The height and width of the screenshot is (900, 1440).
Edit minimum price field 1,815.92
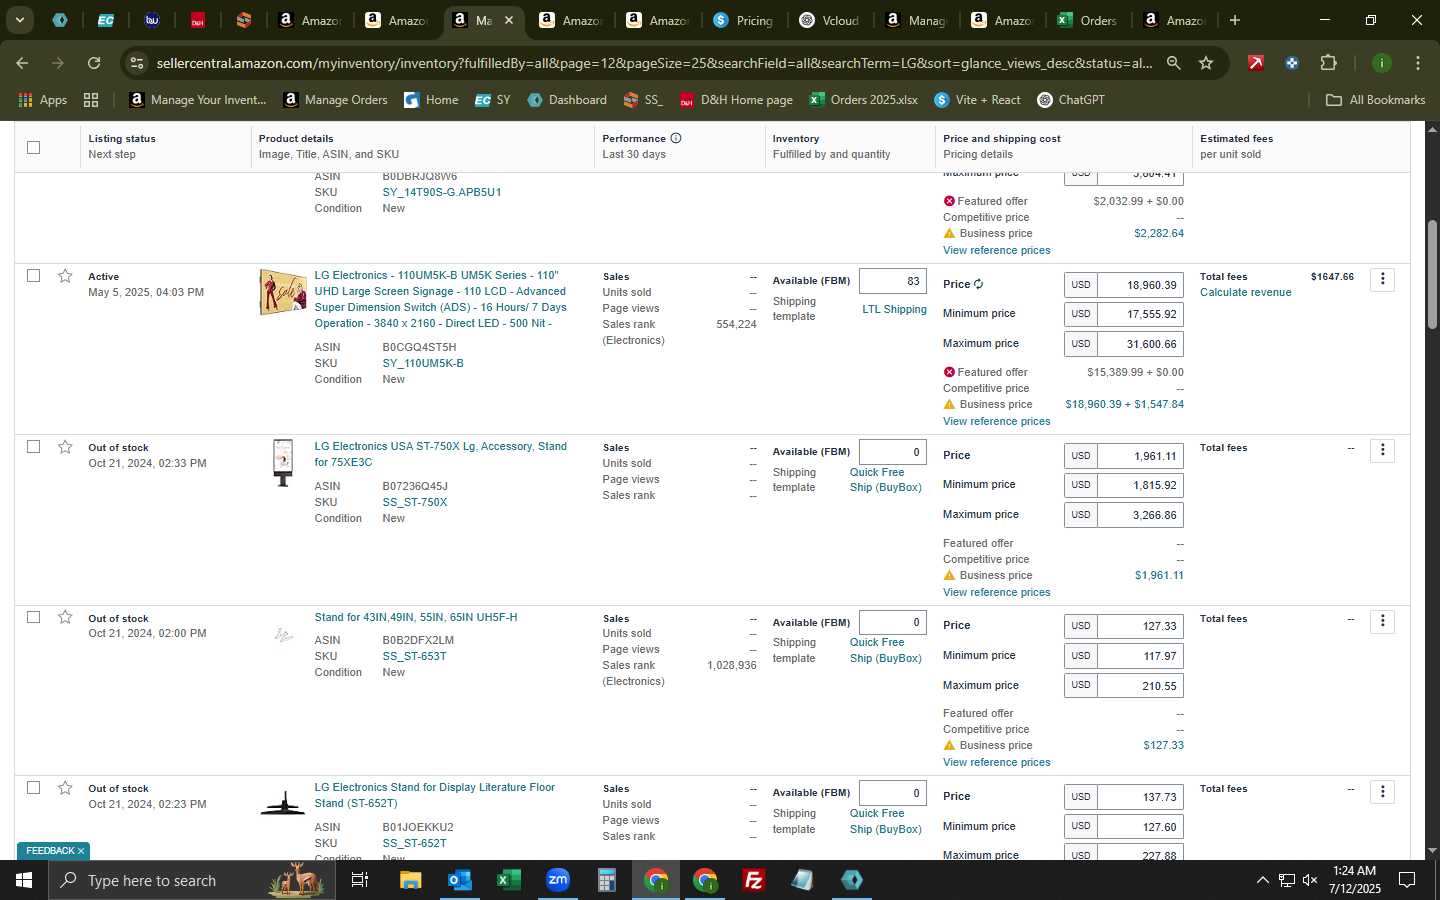point(1140,485)
